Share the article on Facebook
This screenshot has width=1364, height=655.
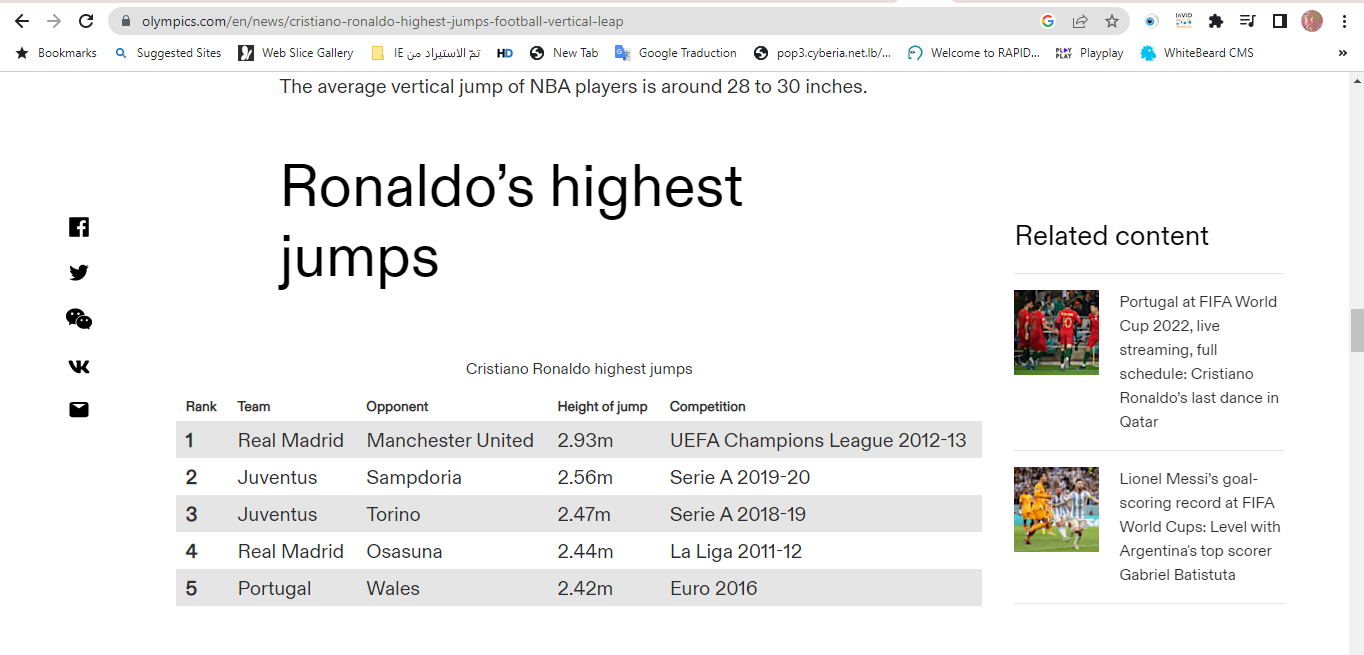79,227
